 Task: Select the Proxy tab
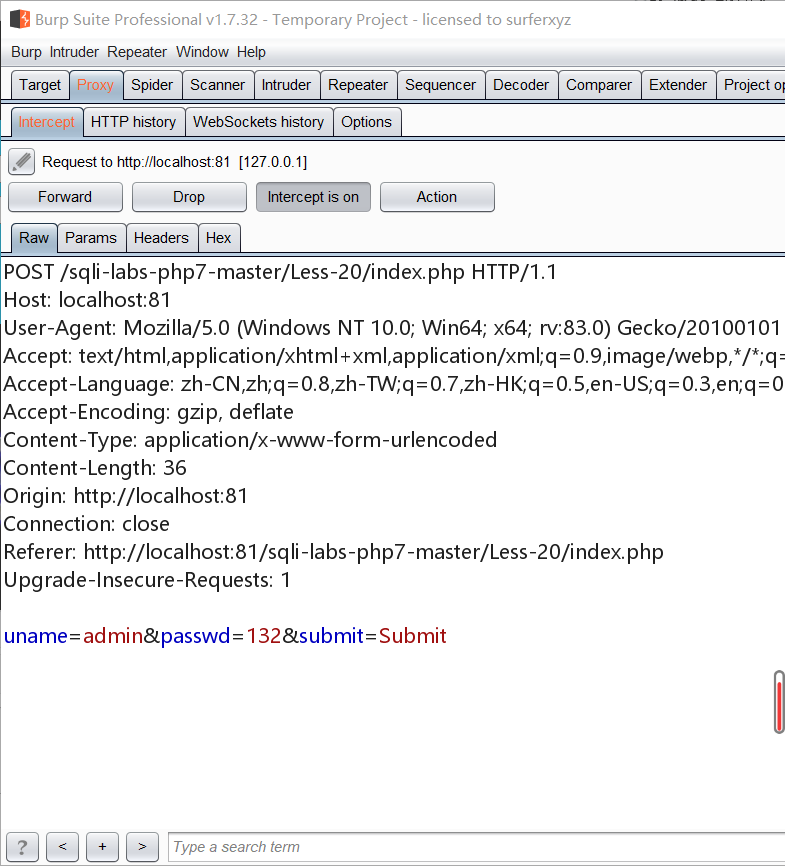pyautogui.click(x=96, y=85)
